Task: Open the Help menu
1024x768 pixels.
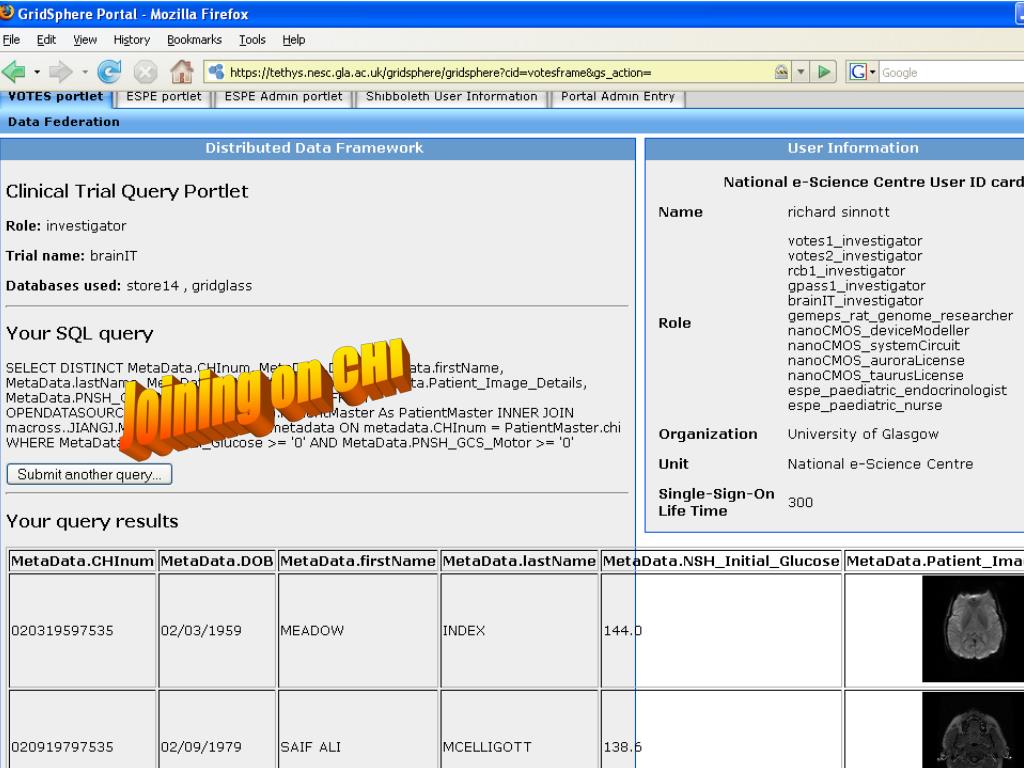Action: [x=293, y=40]
